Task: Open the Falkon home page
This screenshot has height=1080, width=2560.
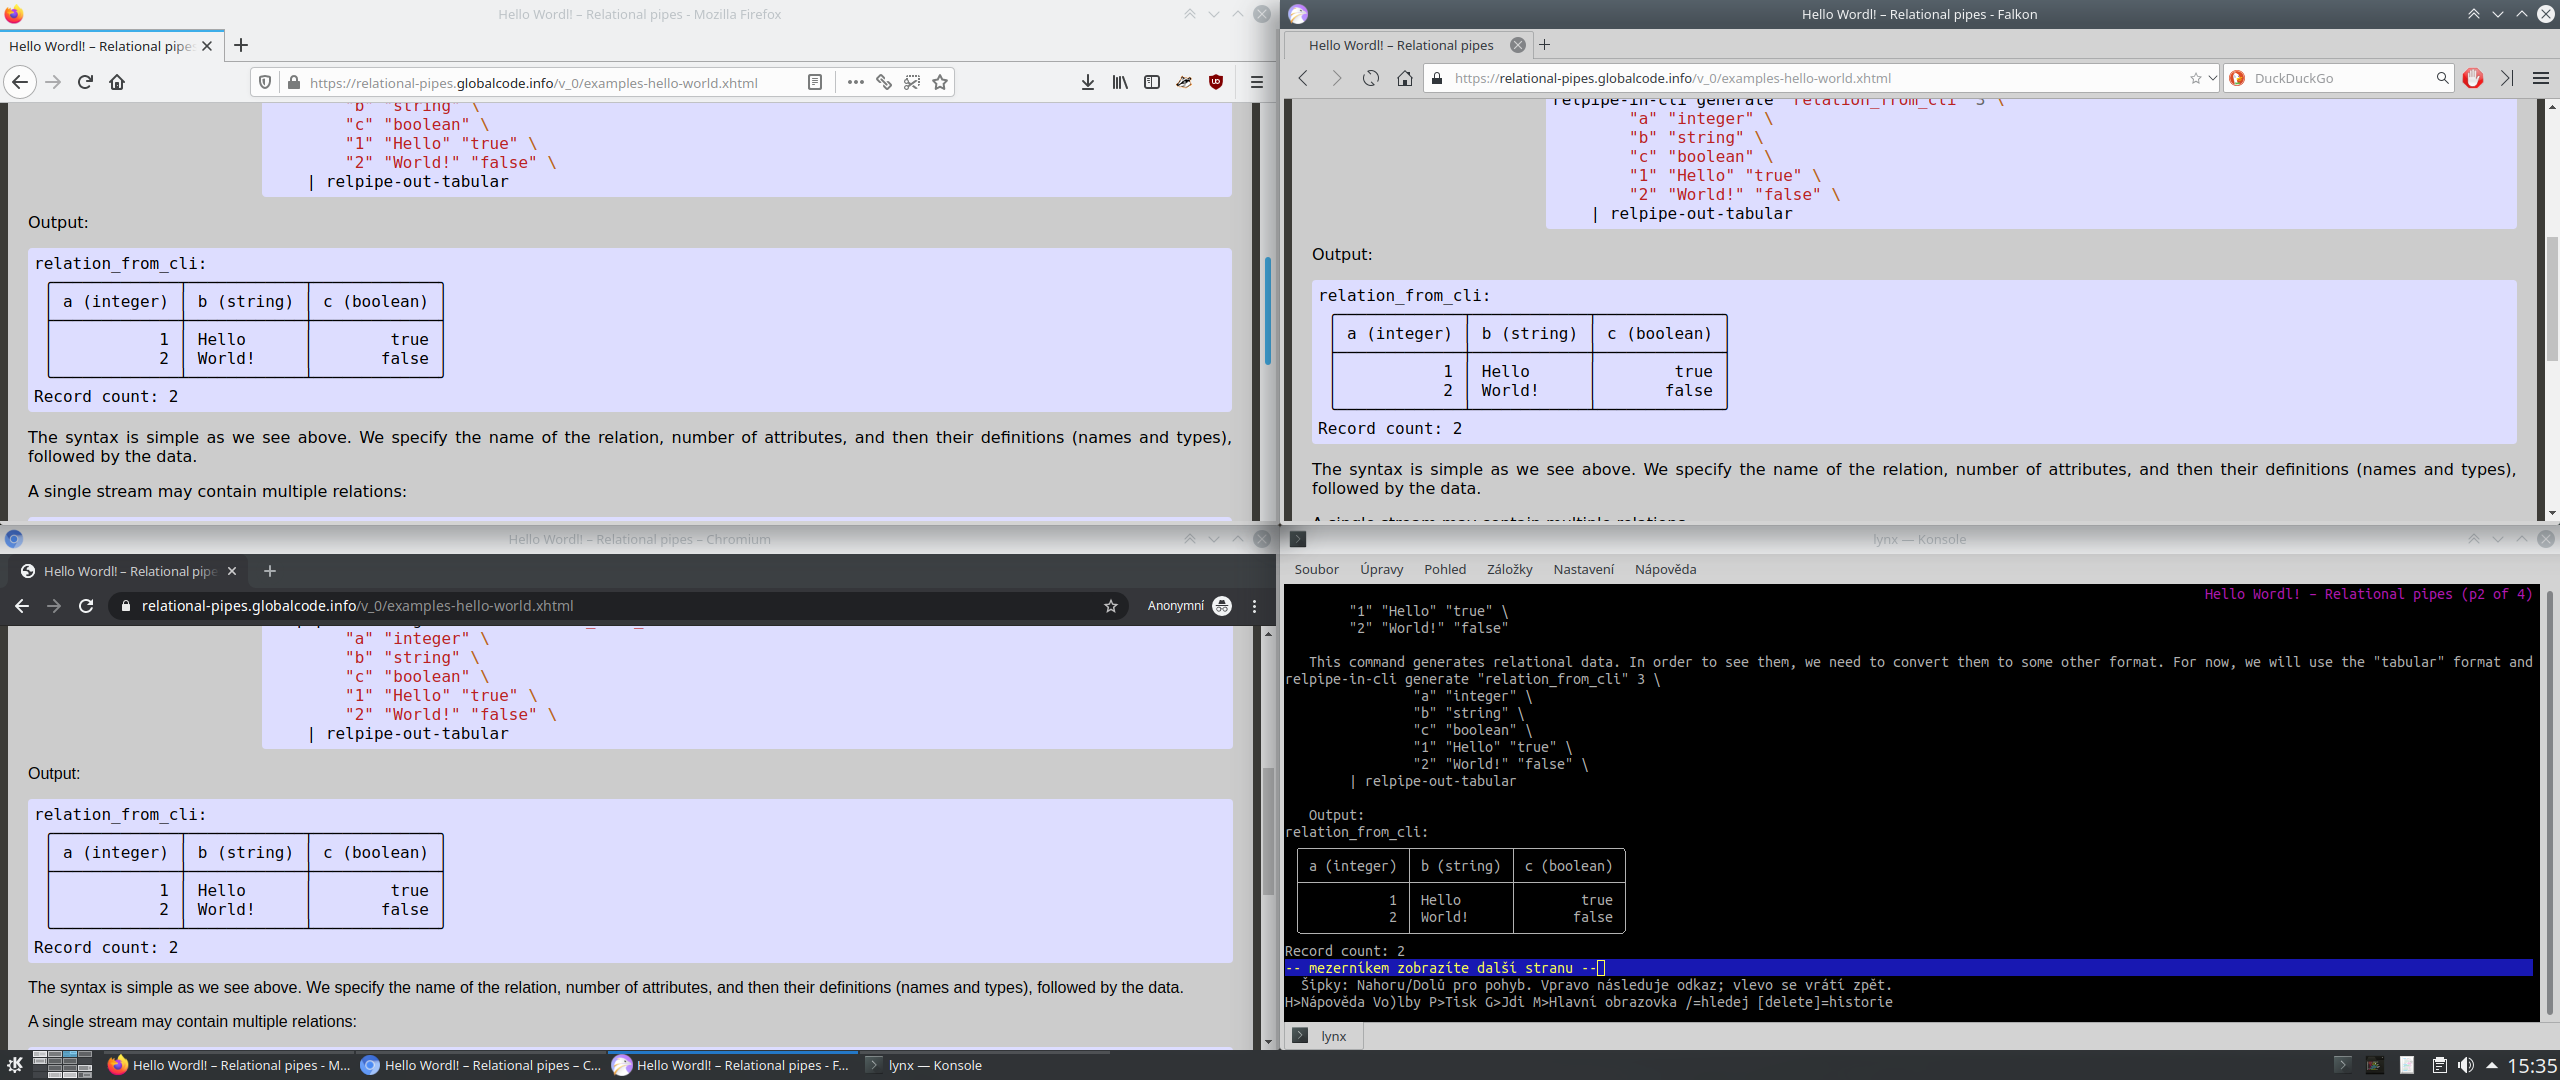Action: [x=1405, y=78]
